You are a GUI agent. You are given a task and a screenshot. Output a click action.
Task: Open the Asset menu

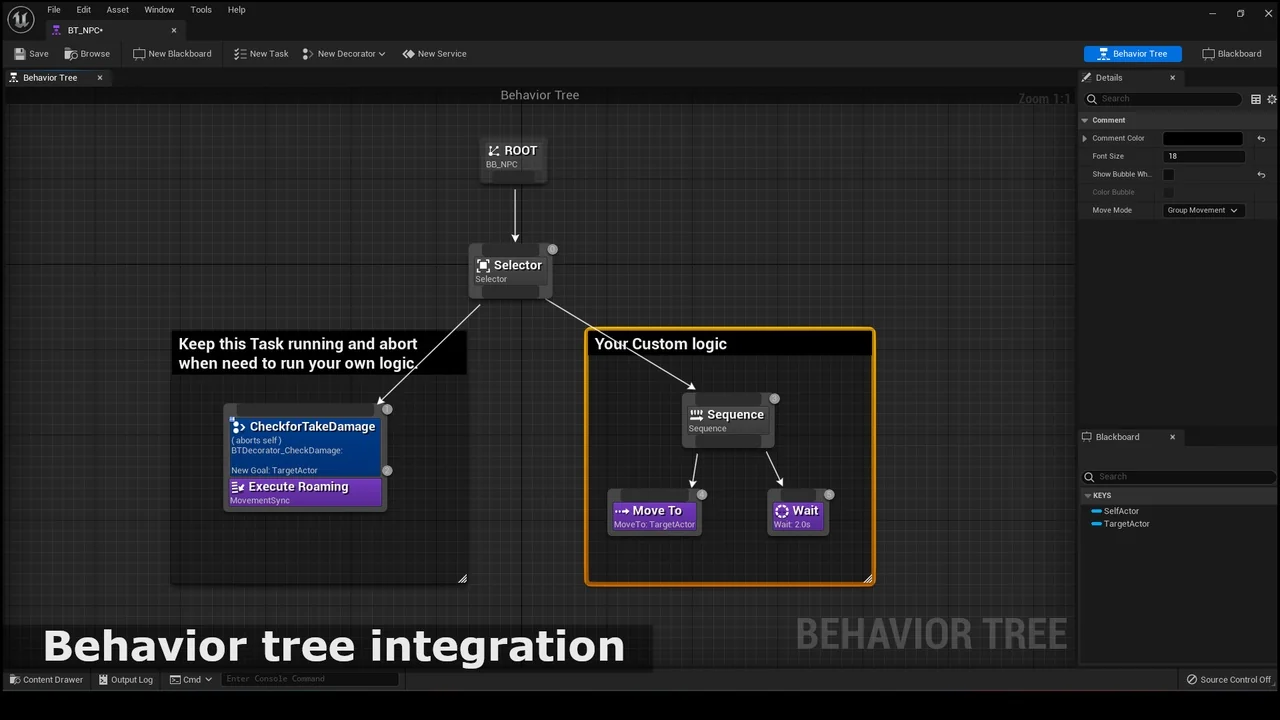[x=118, y=10]
